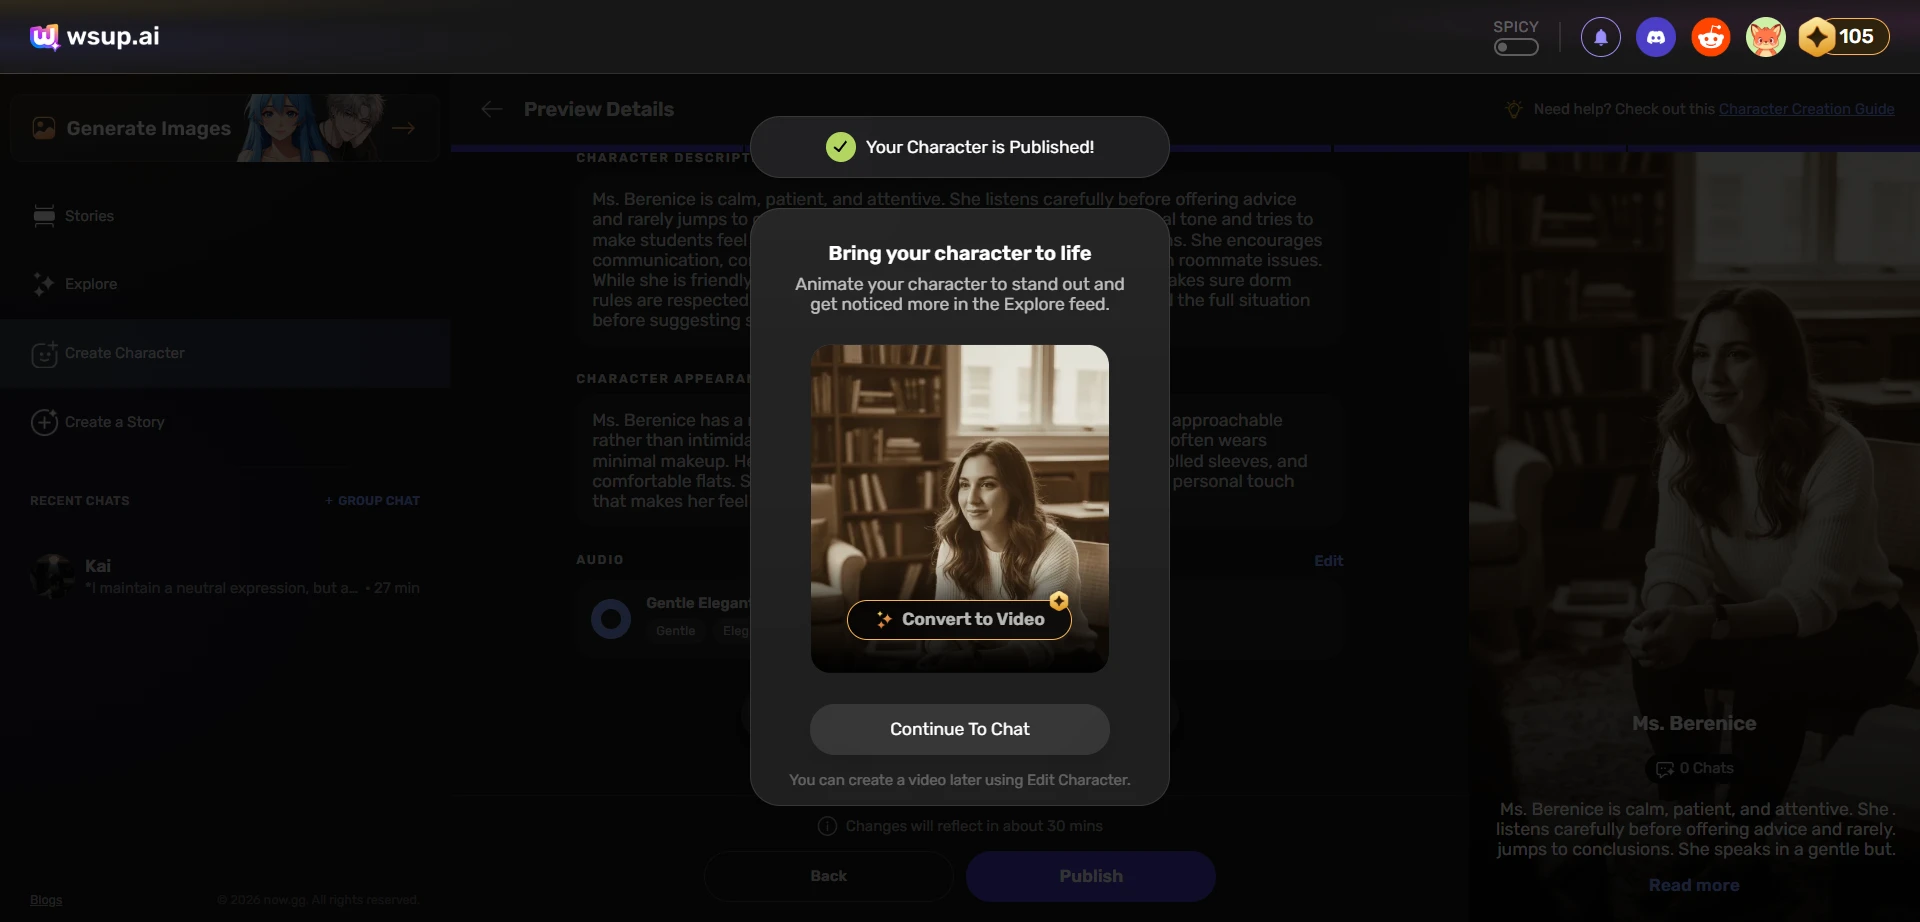Click the Blogs link in the footer
Viewport: 1920px width, 922px height.
(x=44, y=899)
